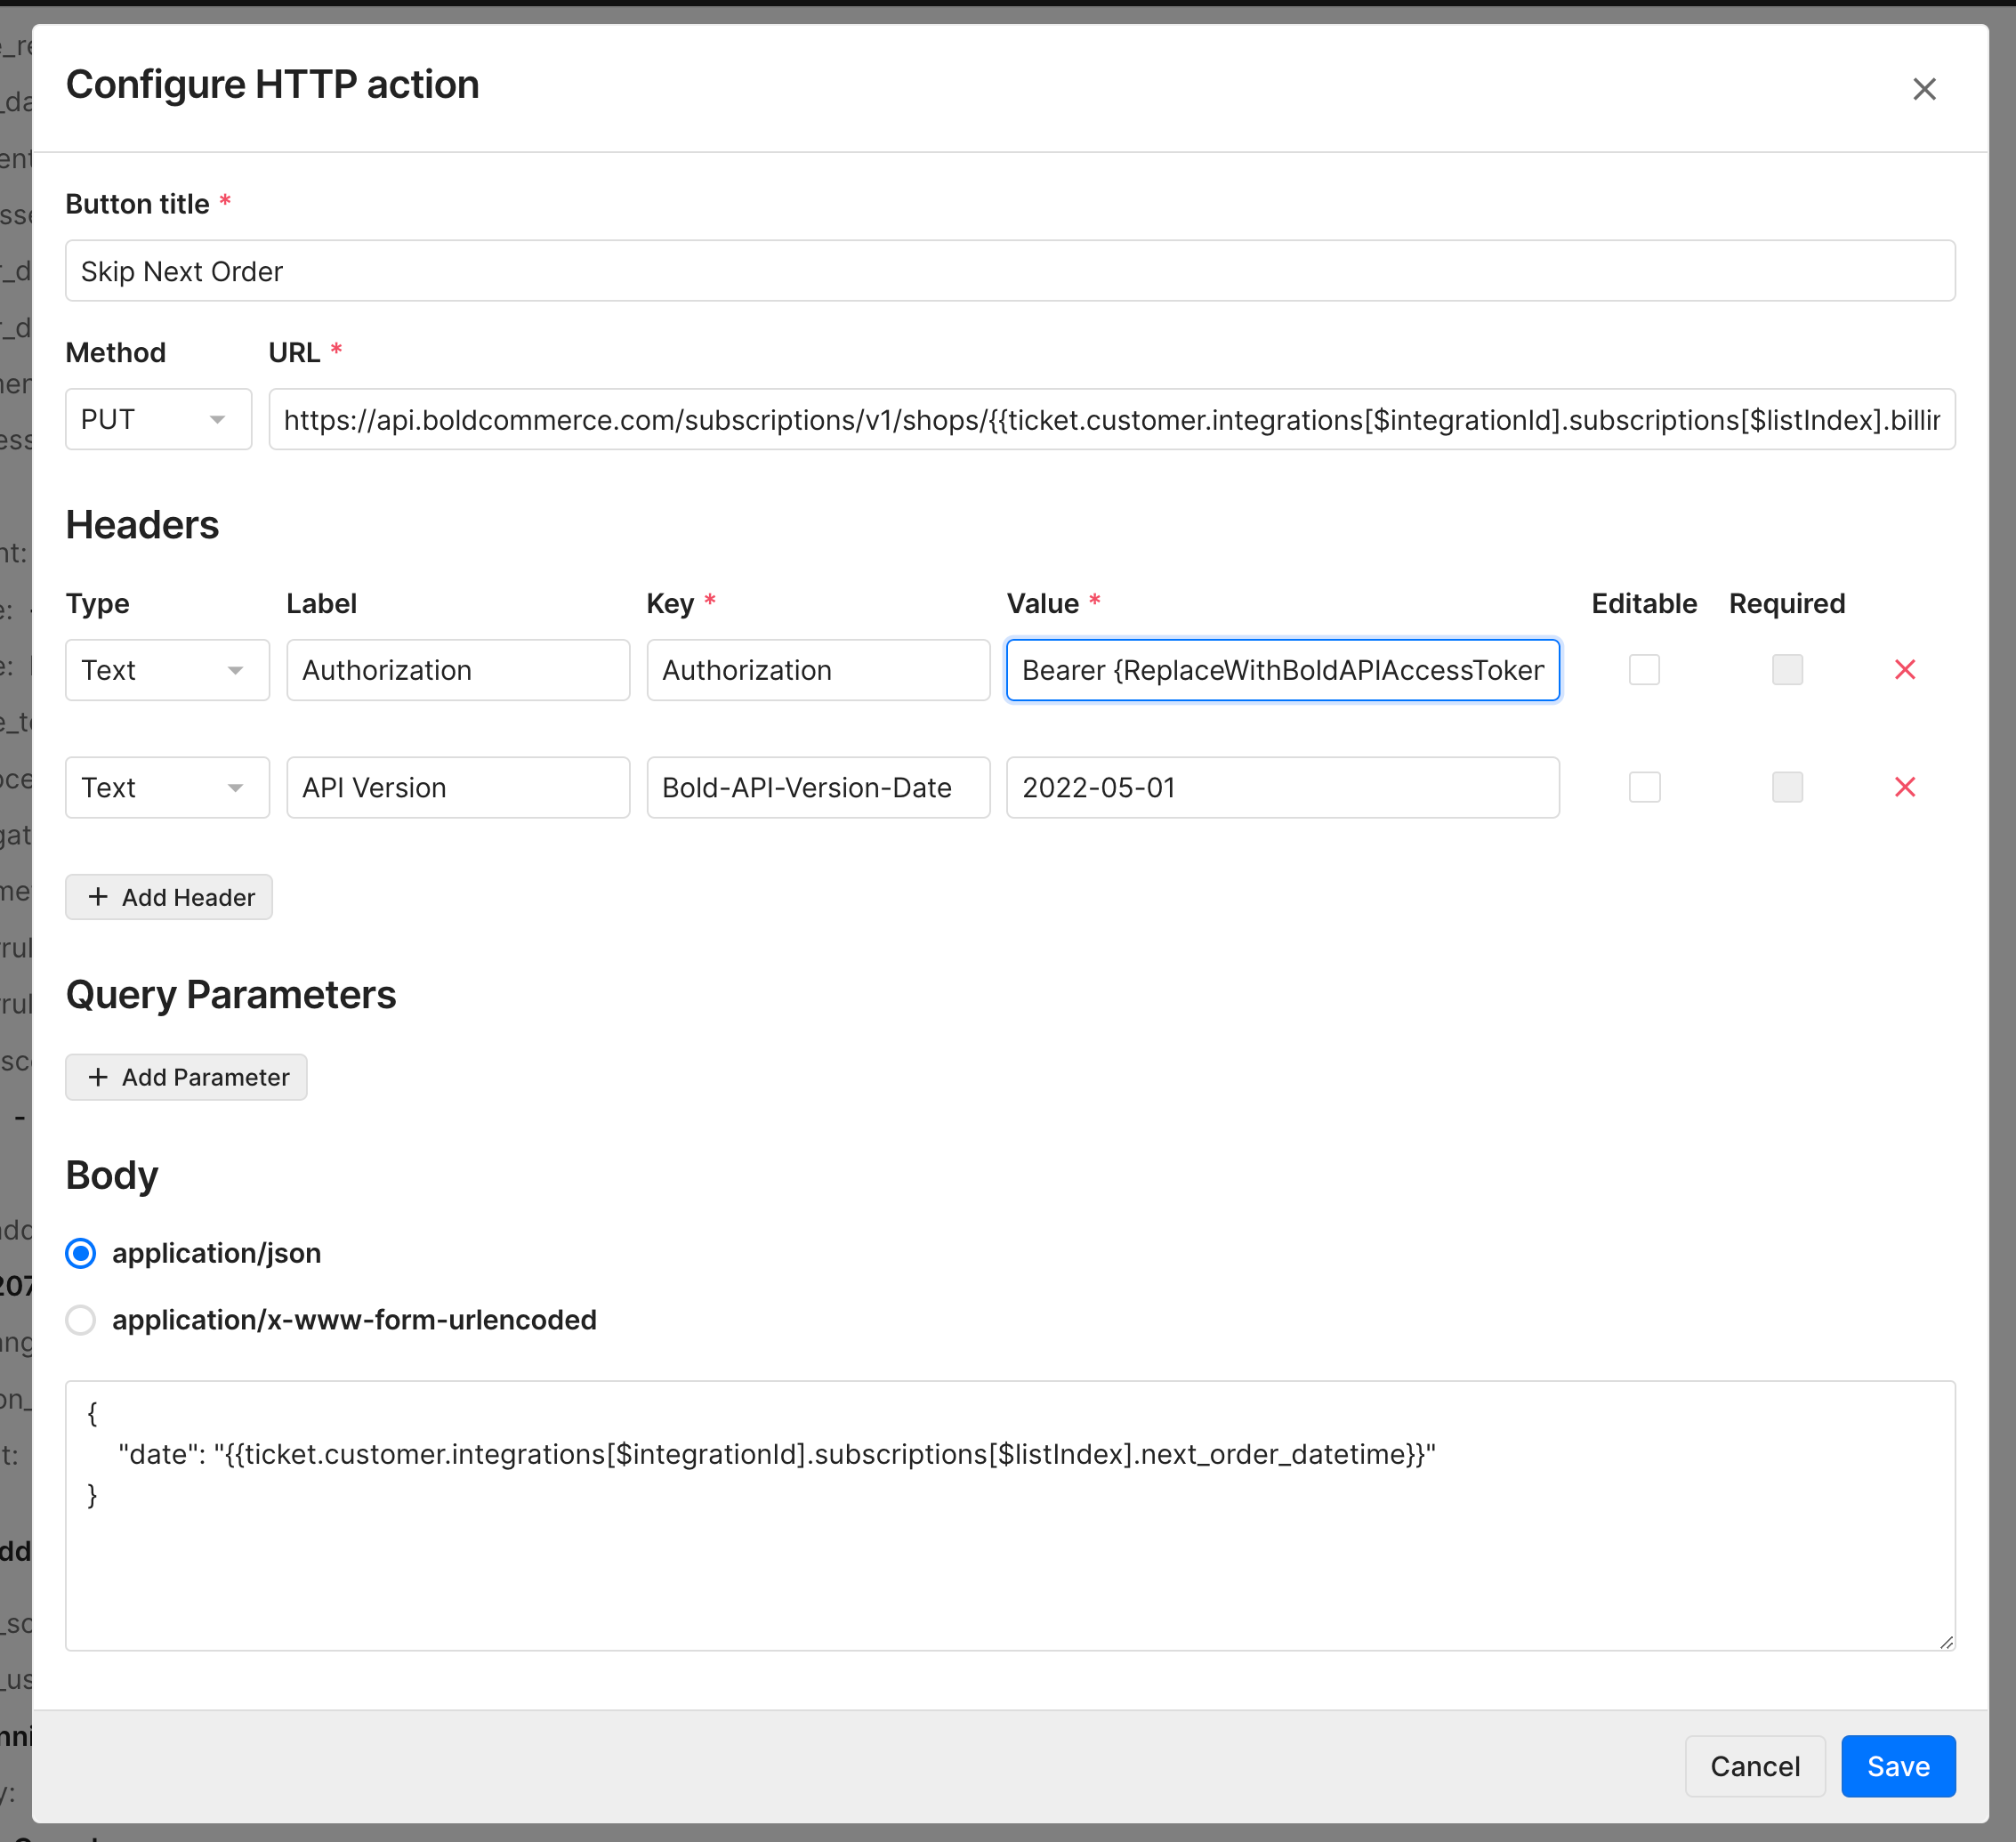Cancel the HTTP action configuration
Screen dimensions: 2016x1842
(x=1754, y=1766)
